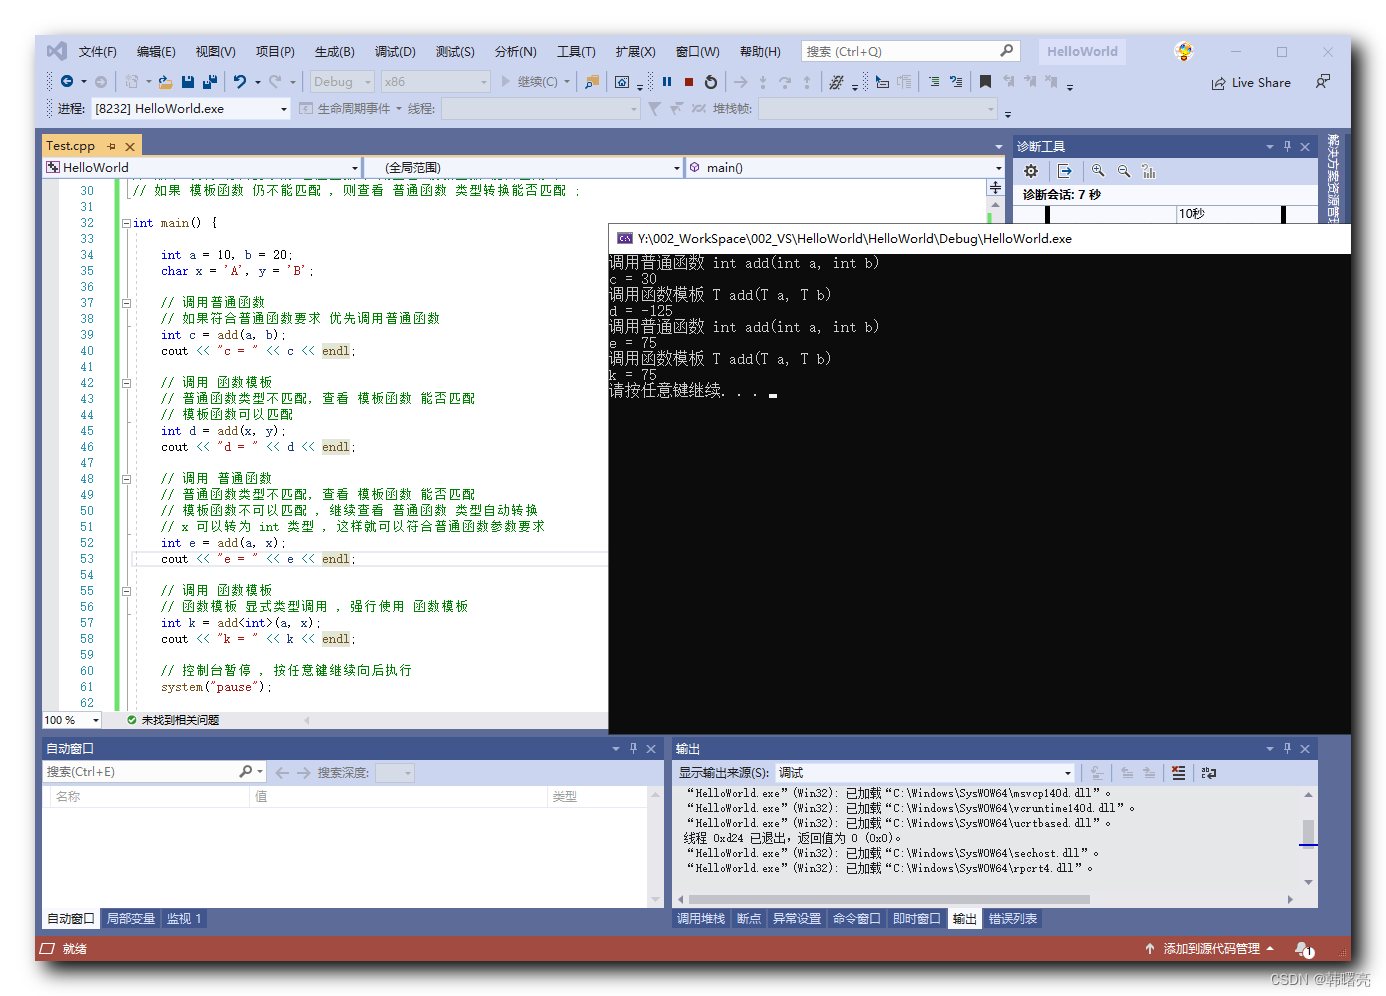
Task: Zoom in on the diagnostic timeline
Action: (x=1098, y=171)
